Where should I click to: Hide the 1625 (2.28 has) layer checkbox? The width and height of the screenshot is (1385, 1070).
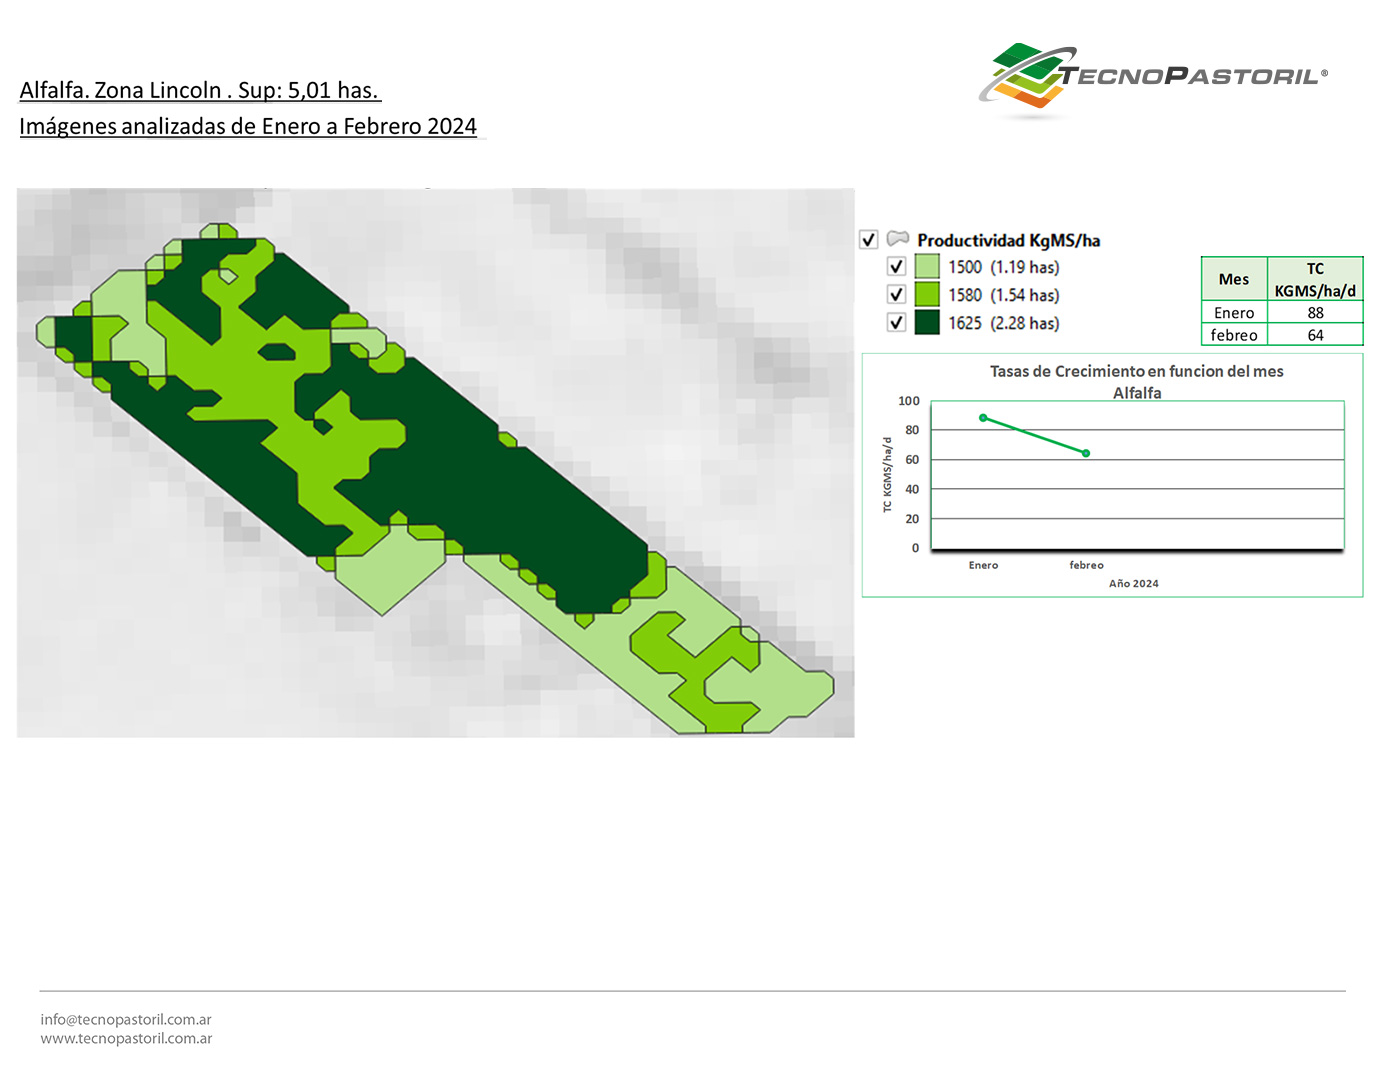896,323
